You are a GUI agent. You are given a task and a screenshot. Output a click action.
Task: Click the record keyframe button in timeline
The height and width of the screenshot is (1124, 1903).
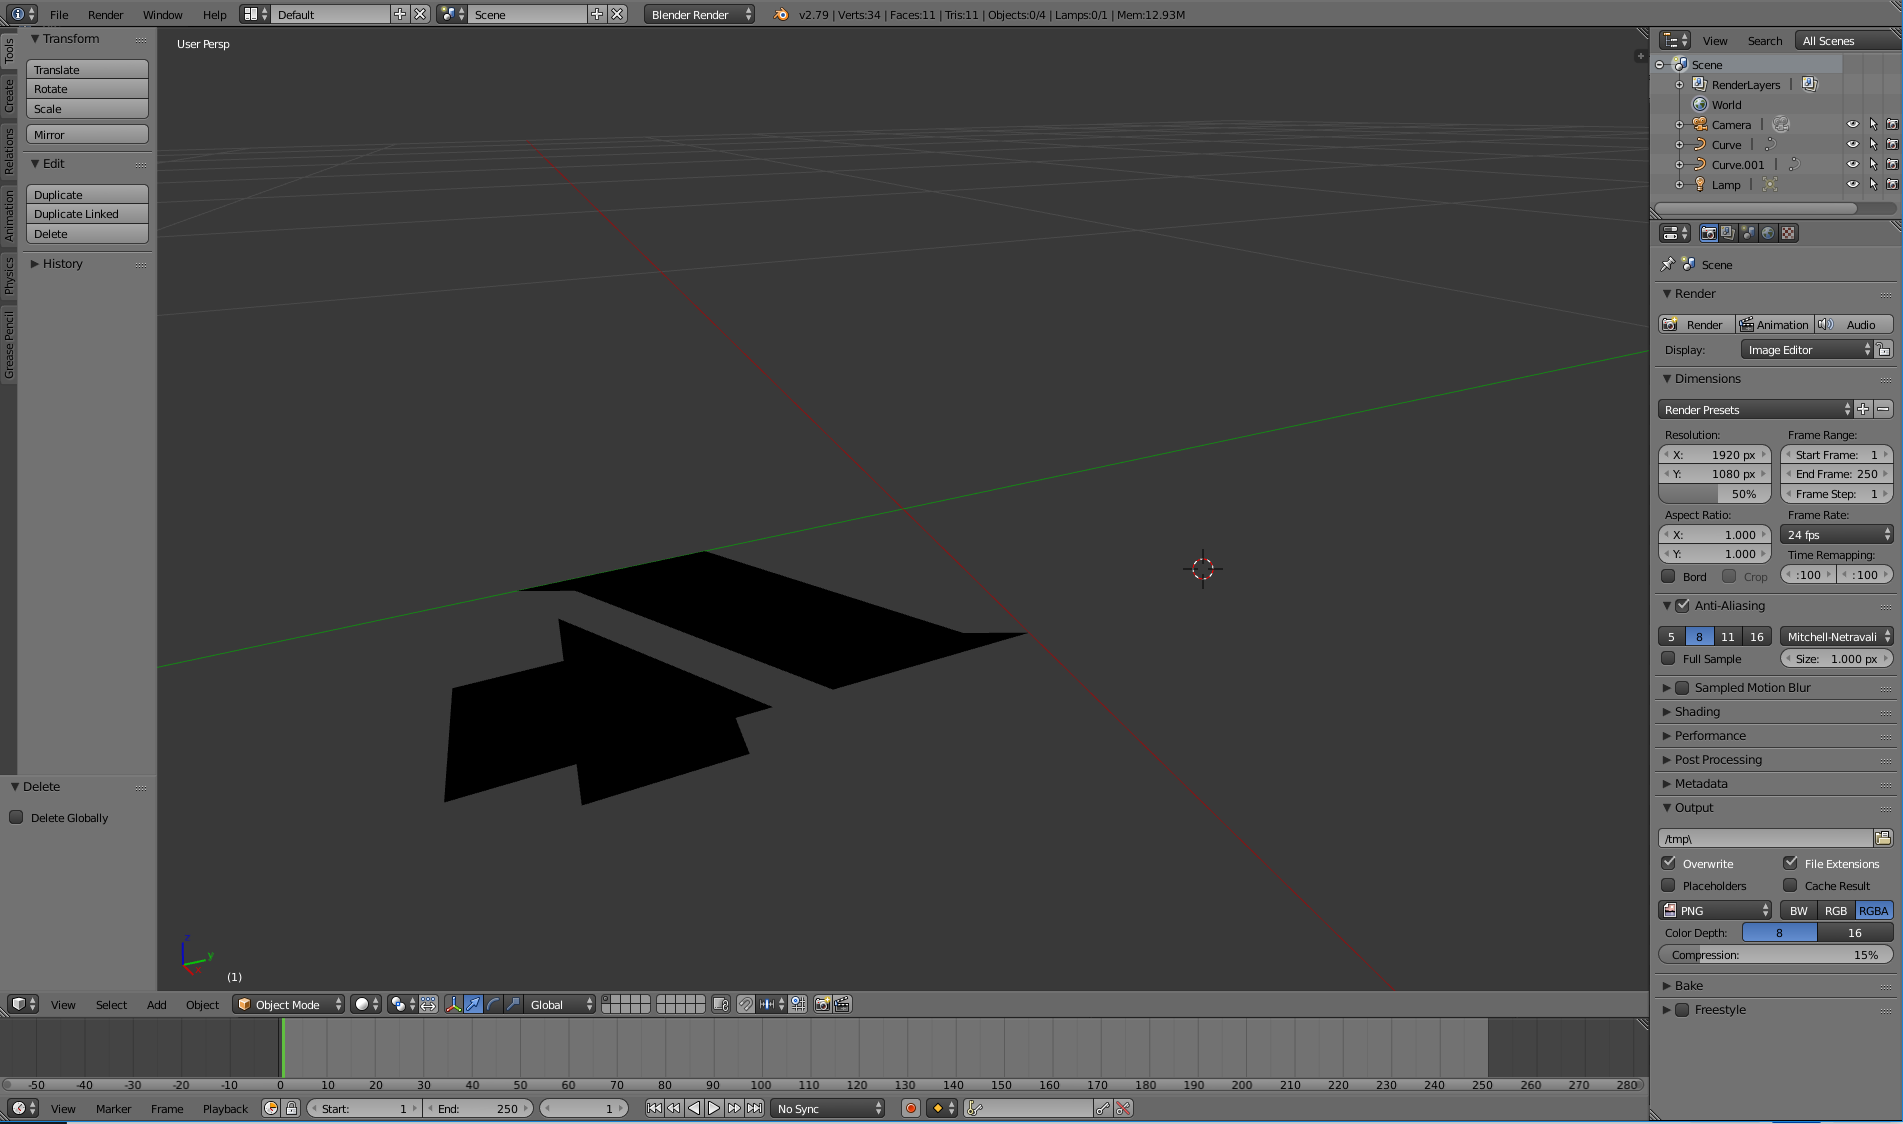910,1108
